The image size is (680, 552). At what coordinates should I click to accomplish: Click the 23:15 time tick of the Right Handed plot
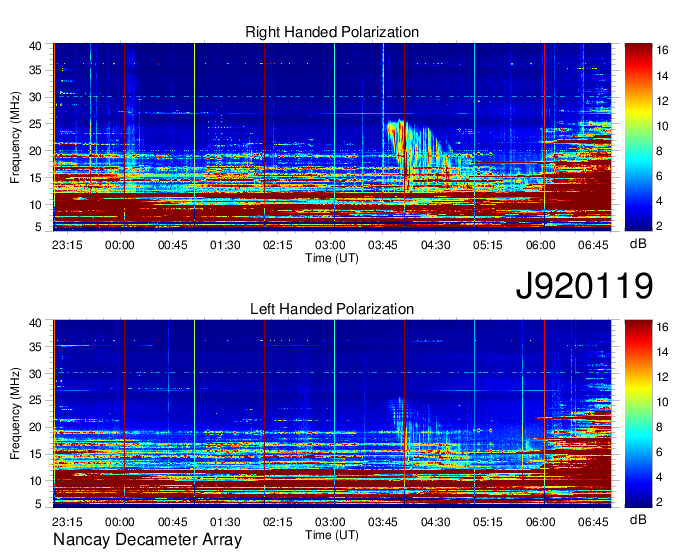click(67, 245)
